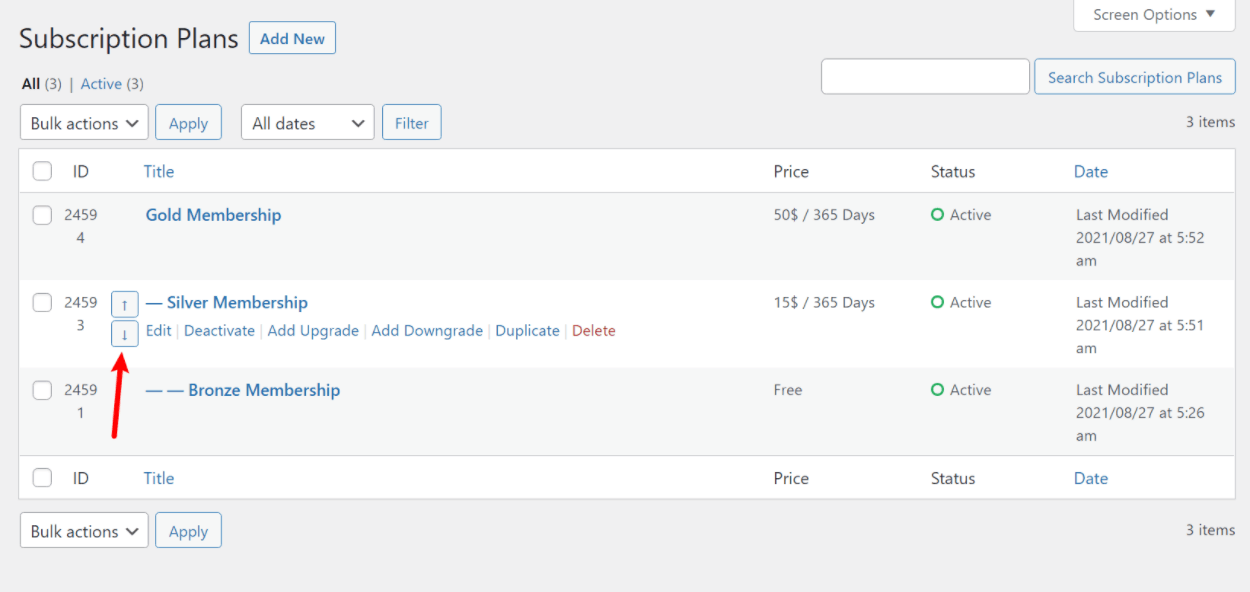1250x592 pixels.
Task: Sort the table by Date column header
Action: point(1090,172)
